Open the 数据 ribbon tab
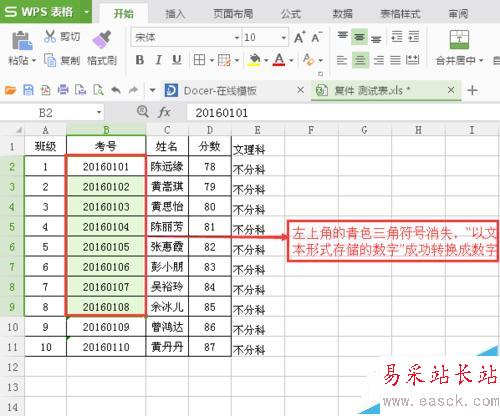 [x=343, y=14]
